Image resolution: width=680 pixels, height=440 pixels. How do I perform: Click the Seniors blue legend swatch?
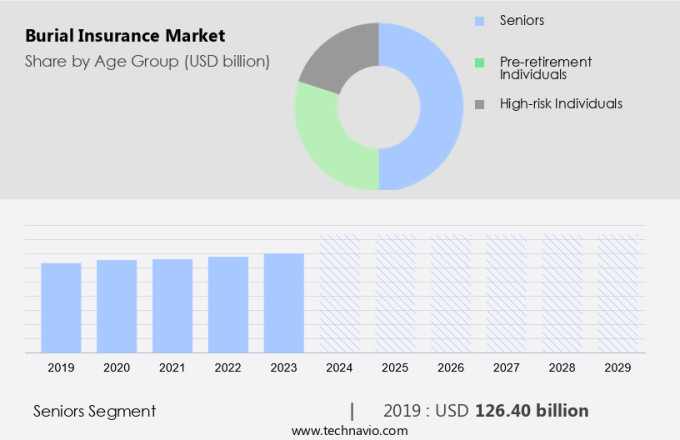pos(479,20)
